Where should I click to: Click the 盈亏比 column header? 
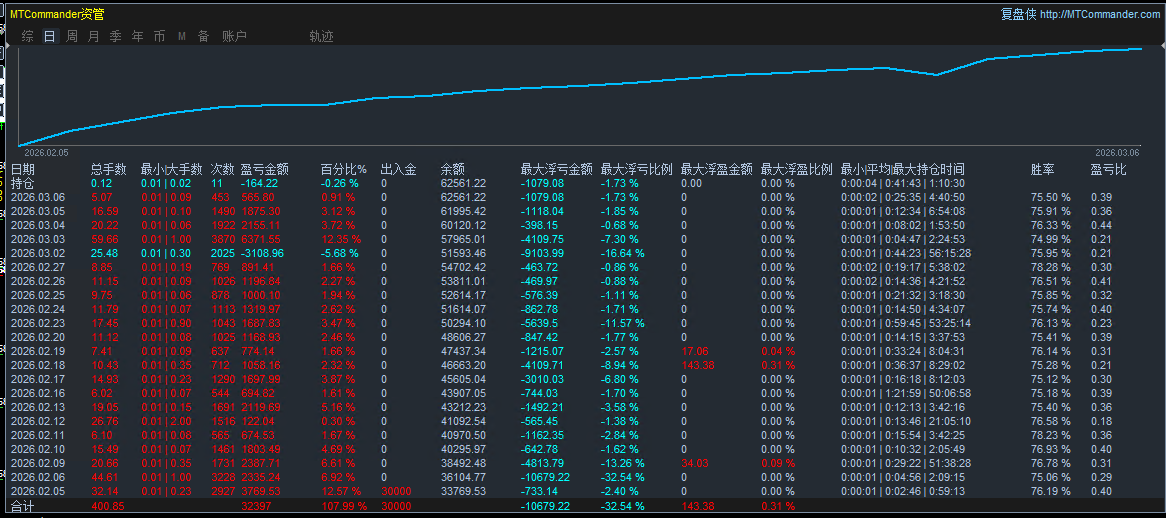[x=1109, y=169]
